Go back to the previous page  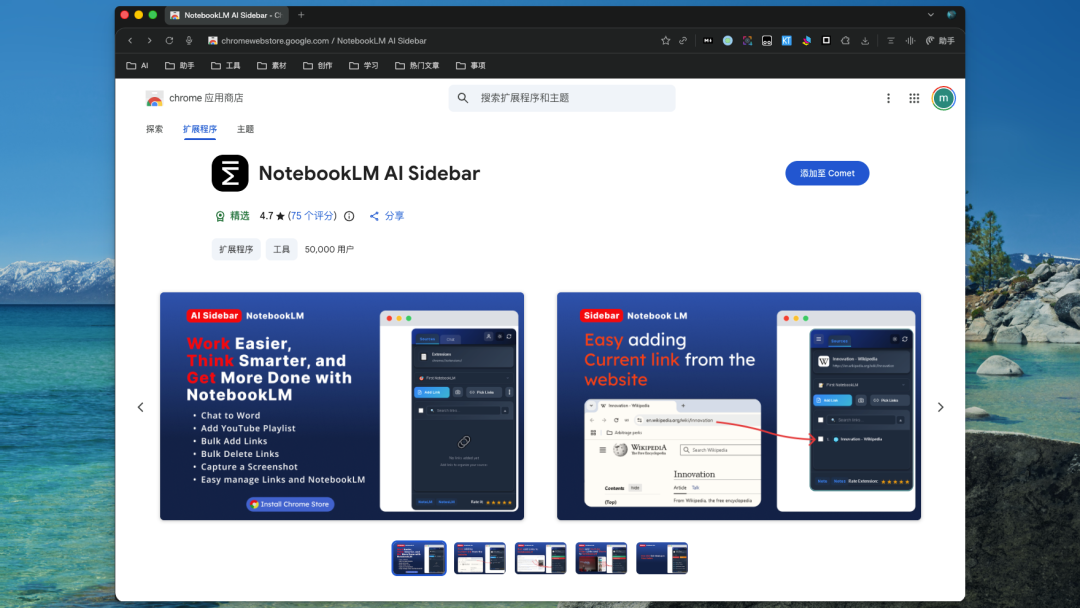coord(130,41)
